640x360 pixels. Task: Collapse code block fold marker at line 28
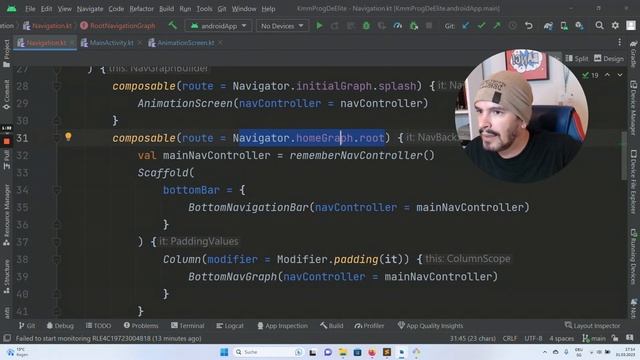point(57,86)
